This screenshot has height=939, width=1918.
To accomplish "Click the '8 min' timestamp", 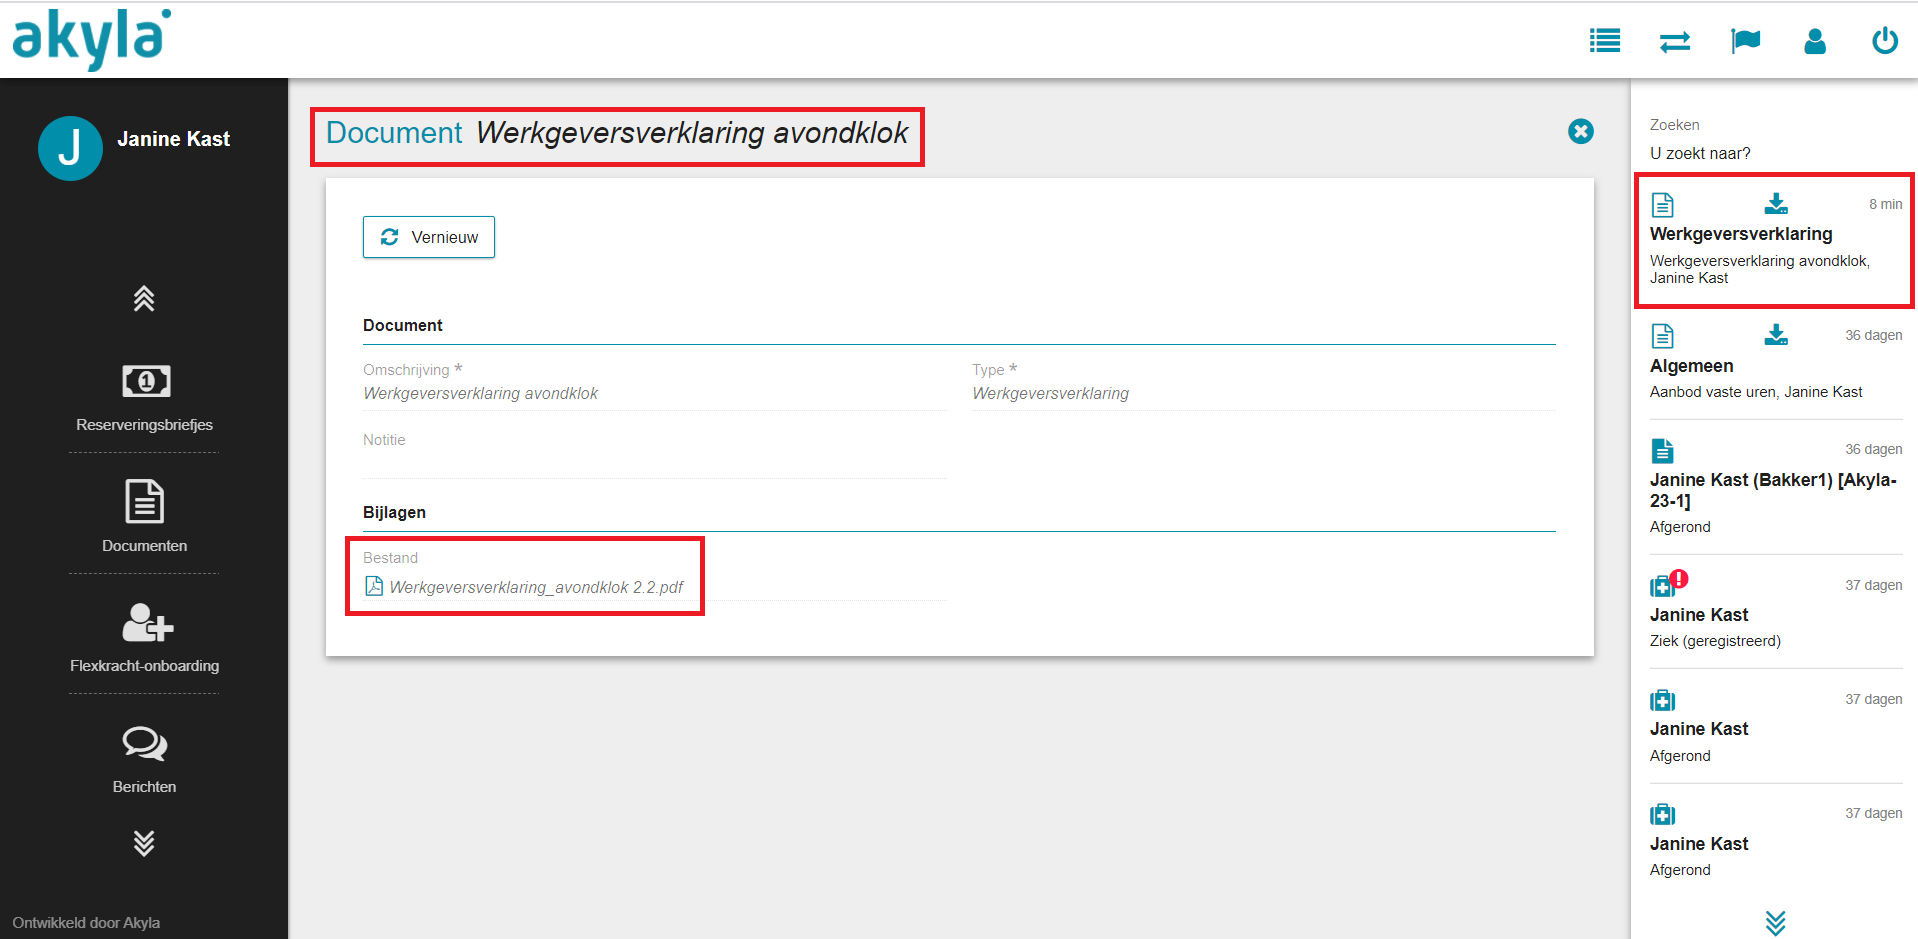I will 1885,204.
